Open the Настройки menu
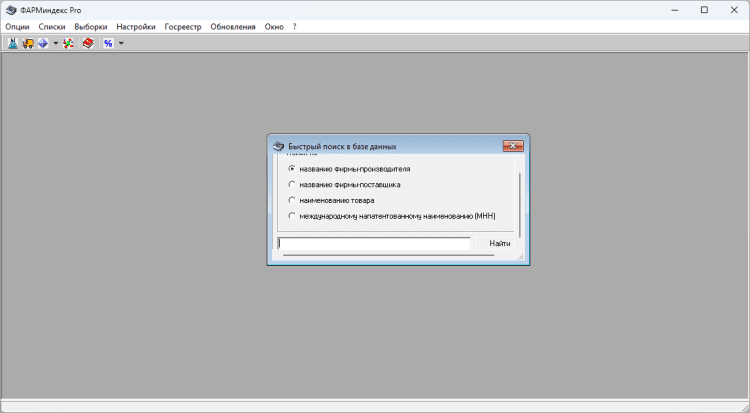Image resolution: width=750 pixels, height=413 pixels. click(x=136, y=27)
